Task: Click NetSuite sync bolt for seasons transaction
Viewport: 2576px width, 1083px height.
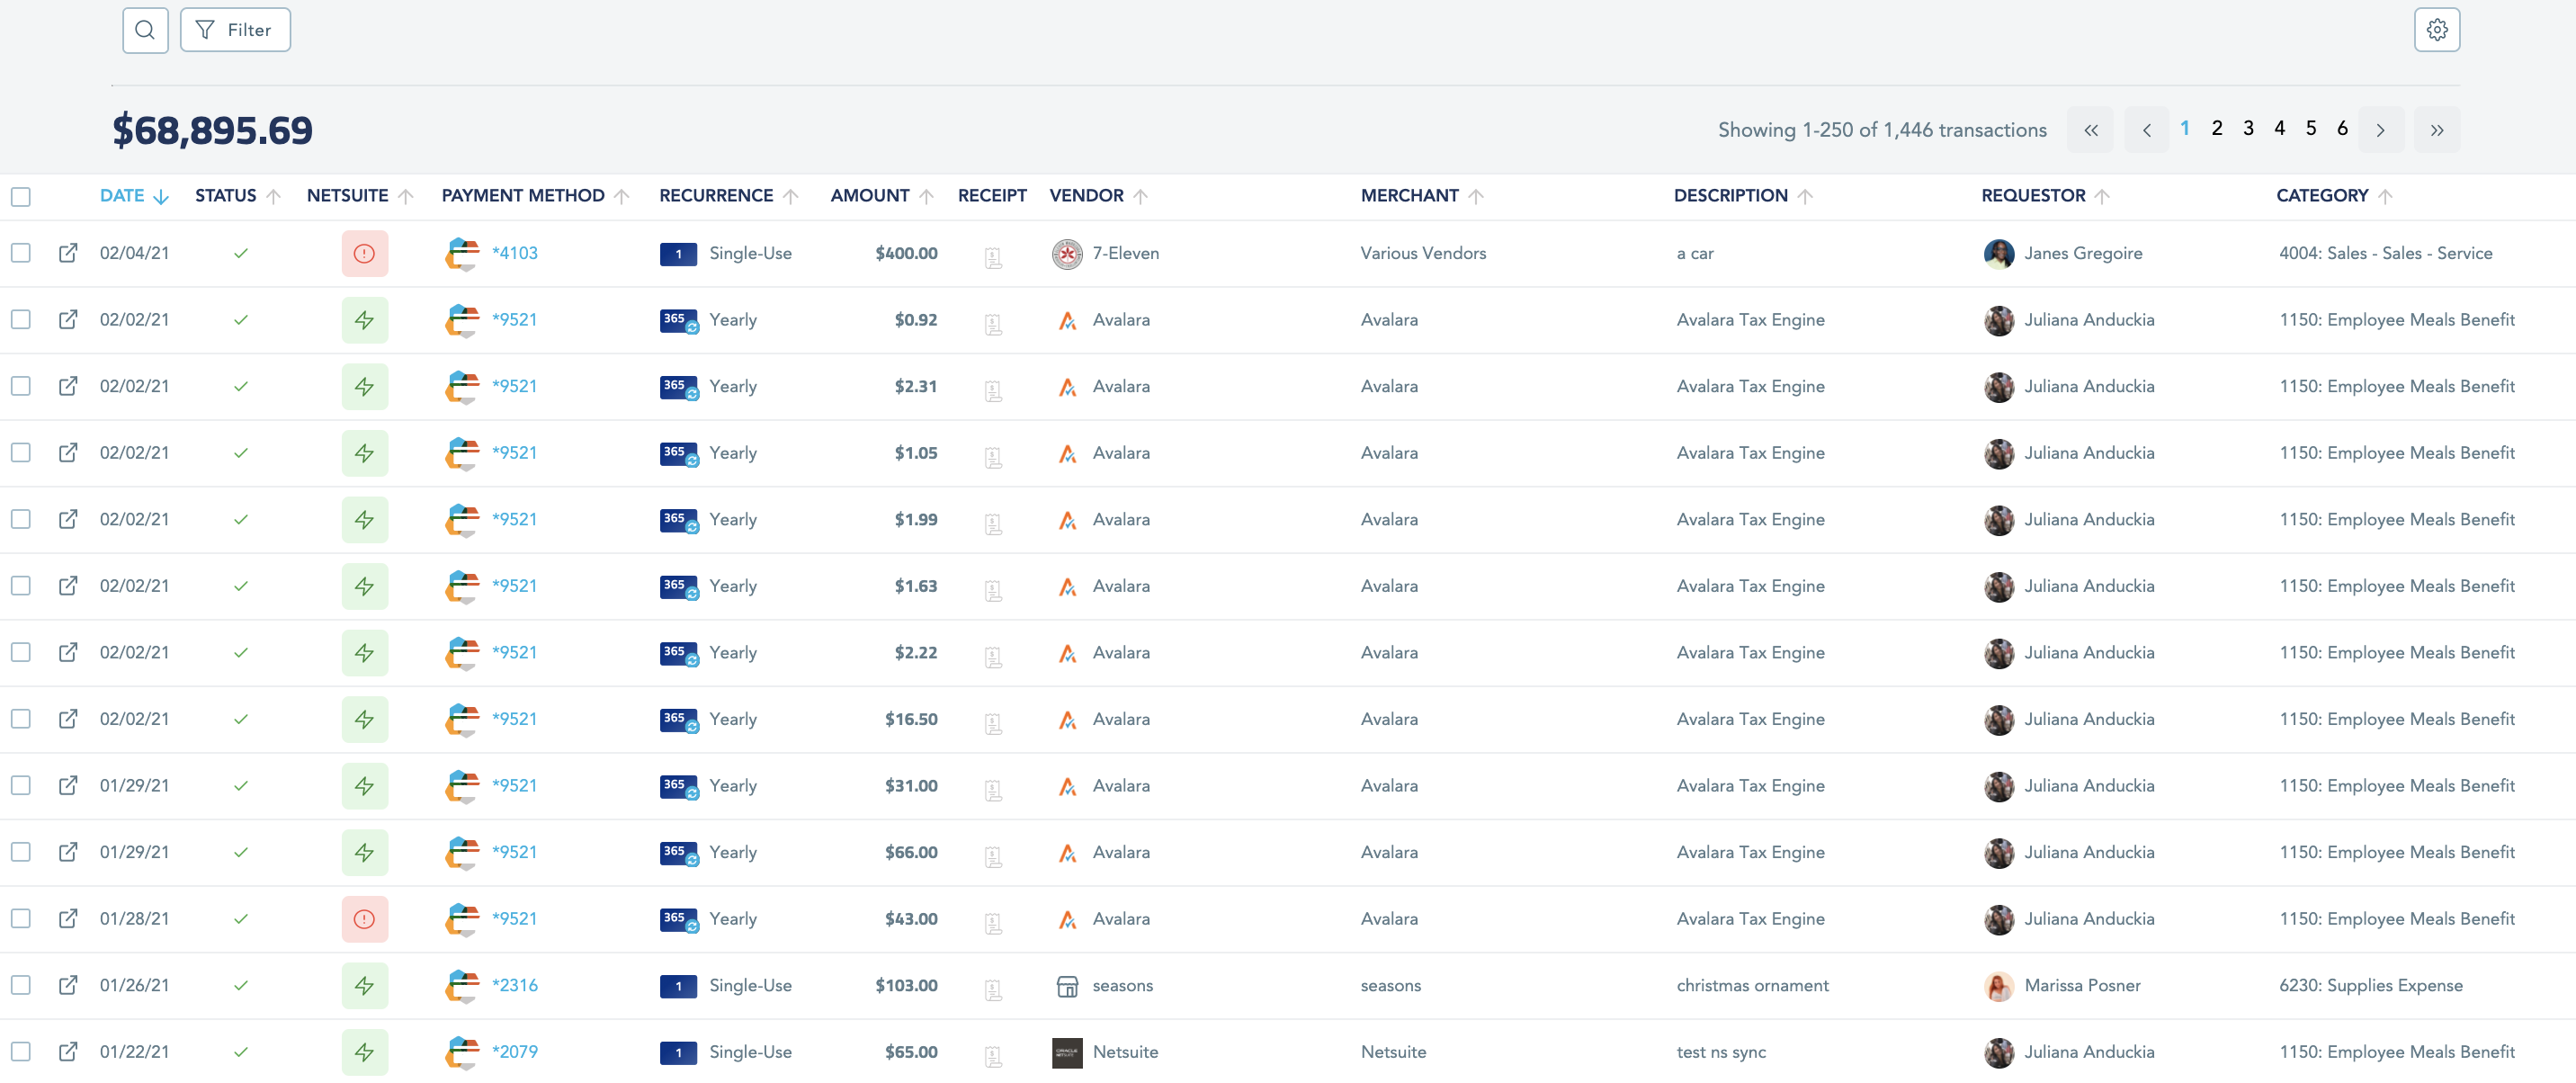Action: click(364, 986)
